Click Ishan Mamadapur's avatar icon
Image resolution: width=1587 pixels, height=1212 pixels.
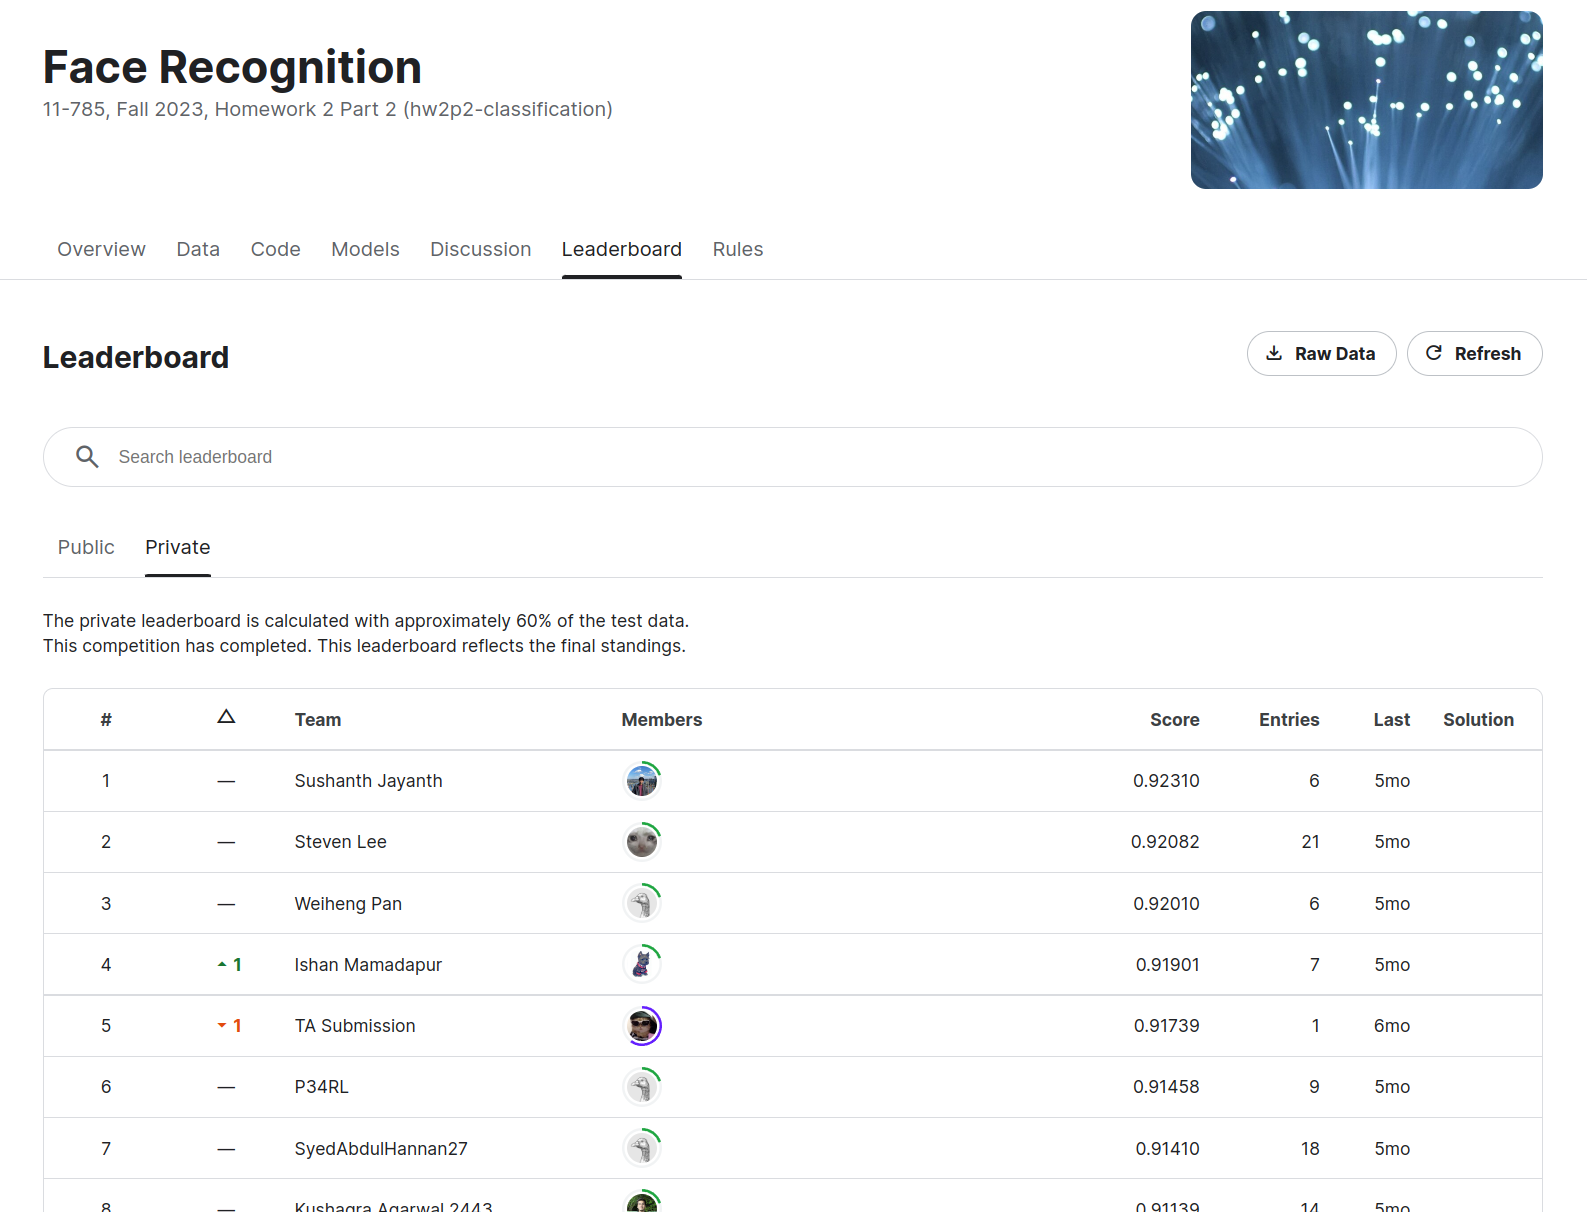click(x=642, y=965)
